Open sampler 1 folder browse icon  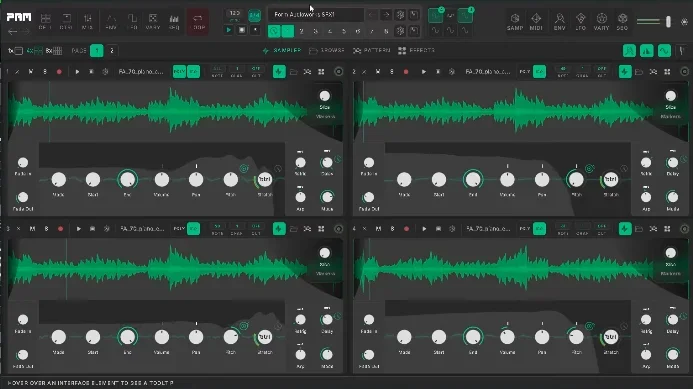click(293, 72)
